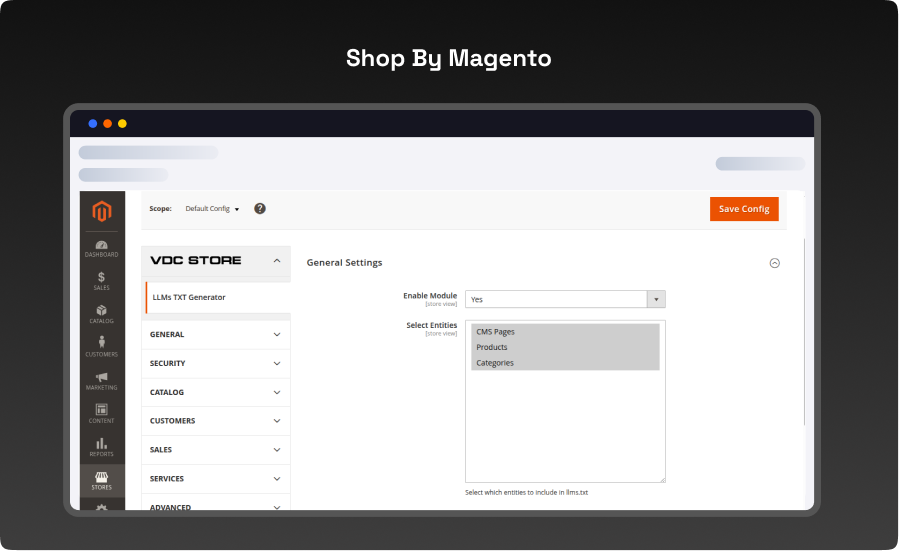The width and height of the screenshot is (899, 551).
Task: Collapse the General Settings panel
Action: 774,263
